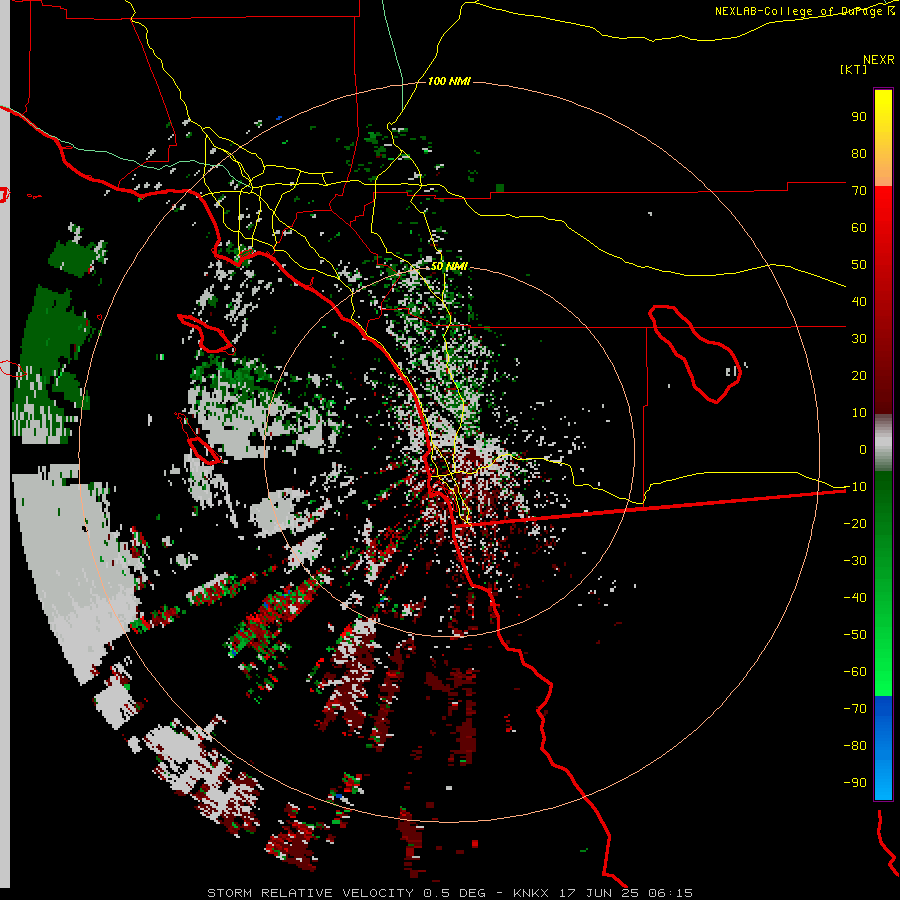Pick the gray zero-velocity color bar segment

(883, 442)
